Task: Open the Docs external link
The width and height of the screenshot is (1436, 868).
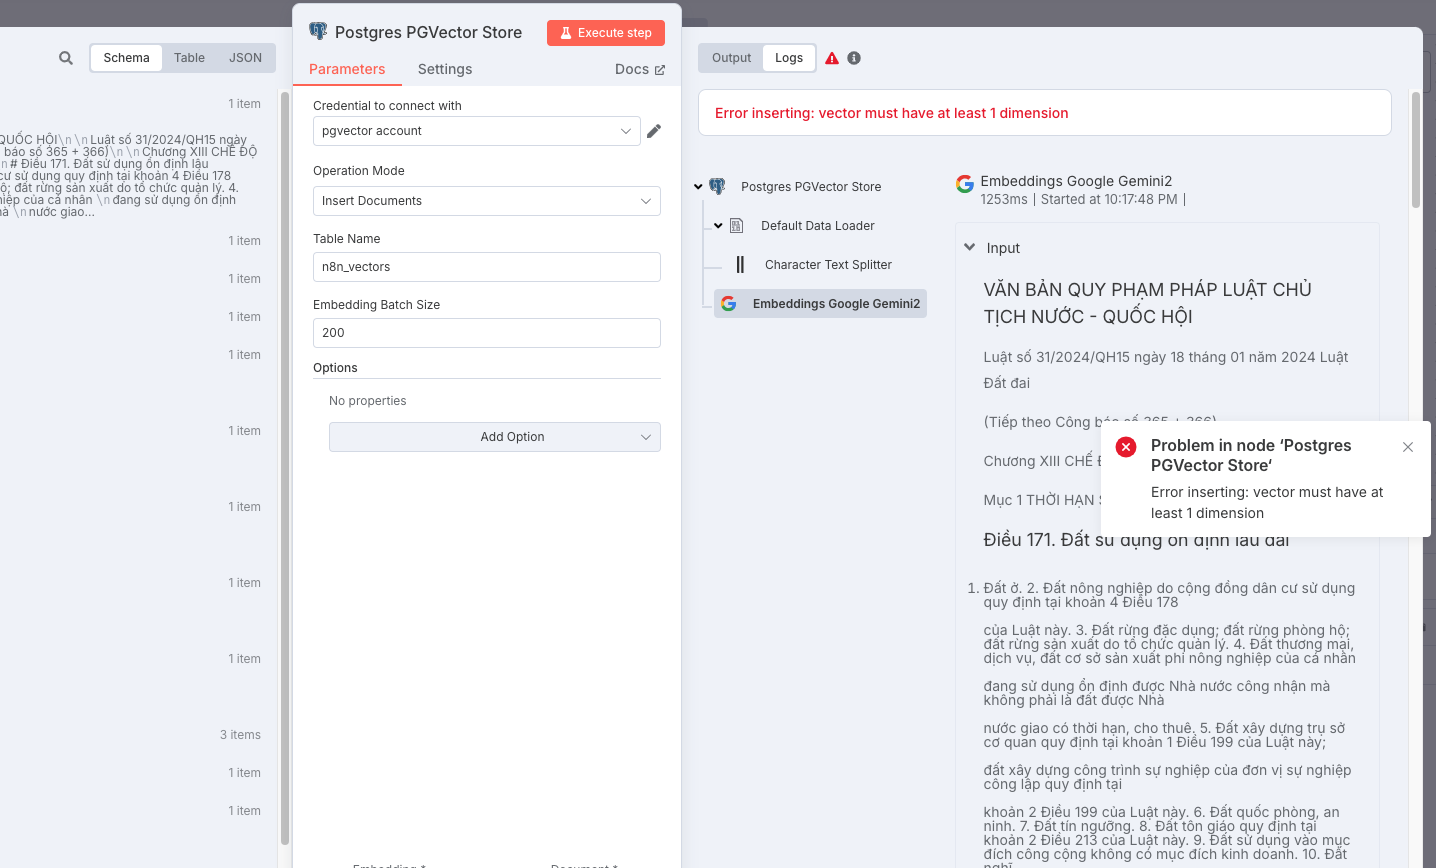Action: click(640, 69)
